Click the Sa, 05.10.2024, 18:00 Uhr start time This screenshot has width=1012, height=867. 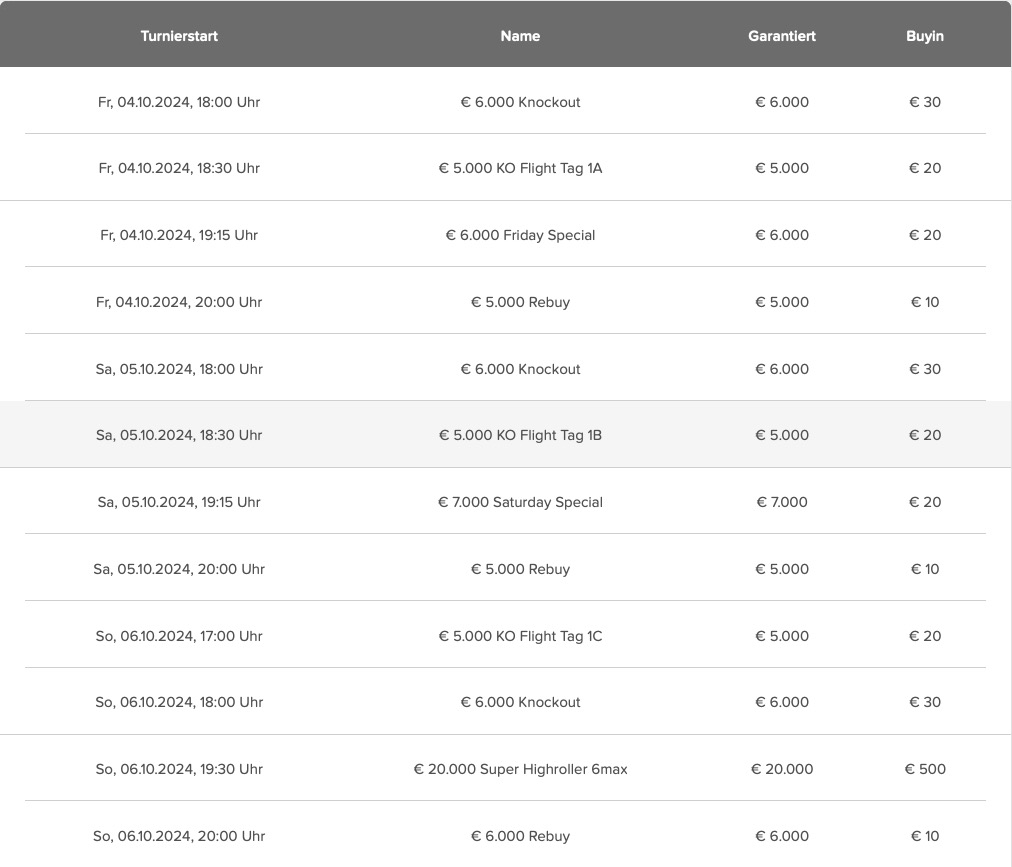pyautogui.click(x=179, y=369)
